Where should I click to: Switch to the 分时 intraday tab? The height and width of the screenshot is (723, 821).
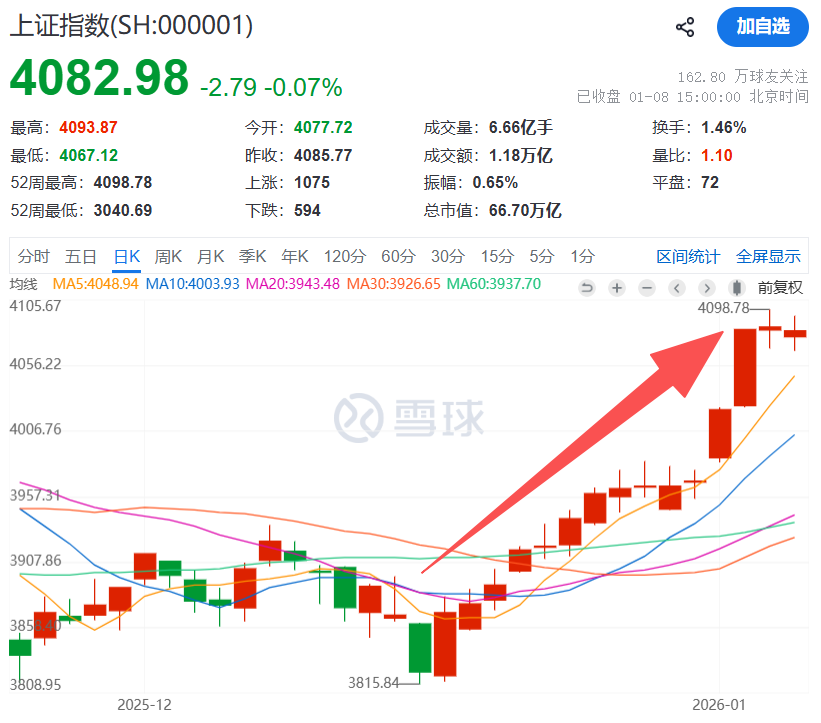point(33,256)
